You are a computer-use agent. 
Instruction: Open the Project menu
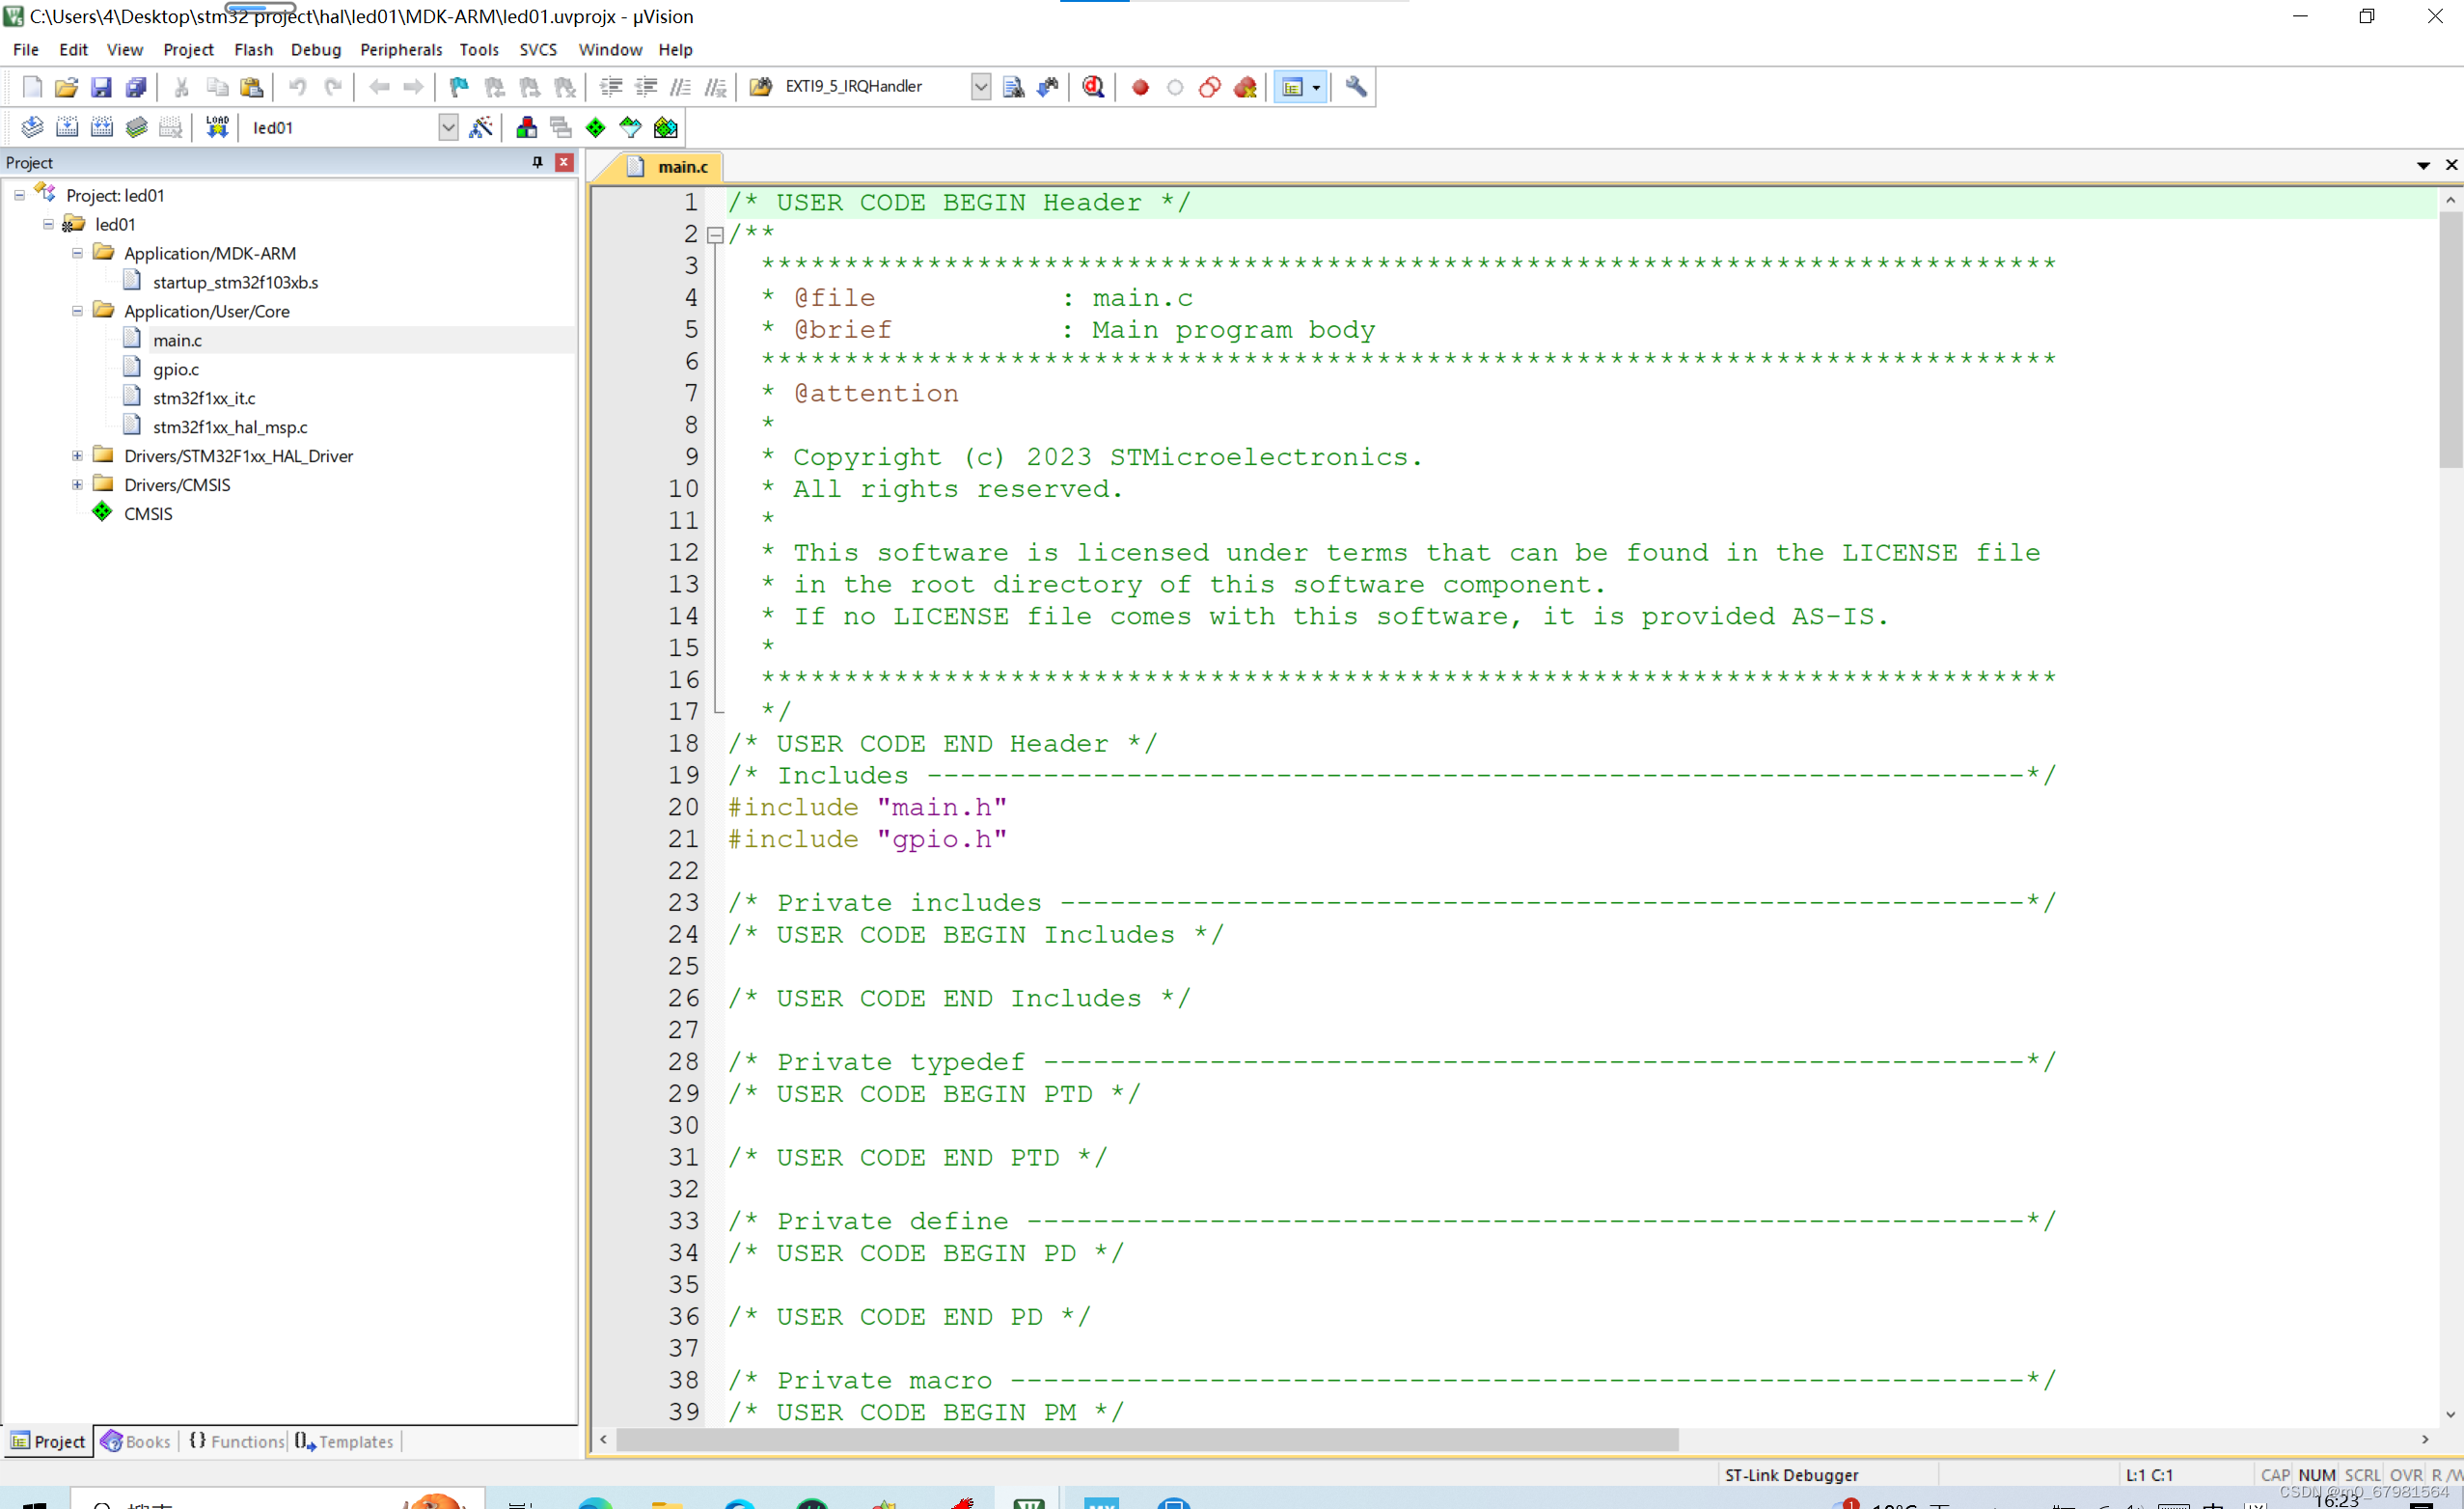click(188, 49)
